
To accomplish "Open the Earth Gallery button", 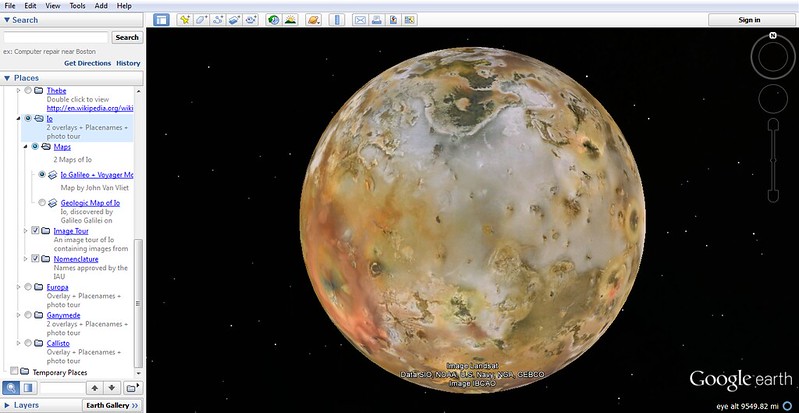I will pos(113,405).
